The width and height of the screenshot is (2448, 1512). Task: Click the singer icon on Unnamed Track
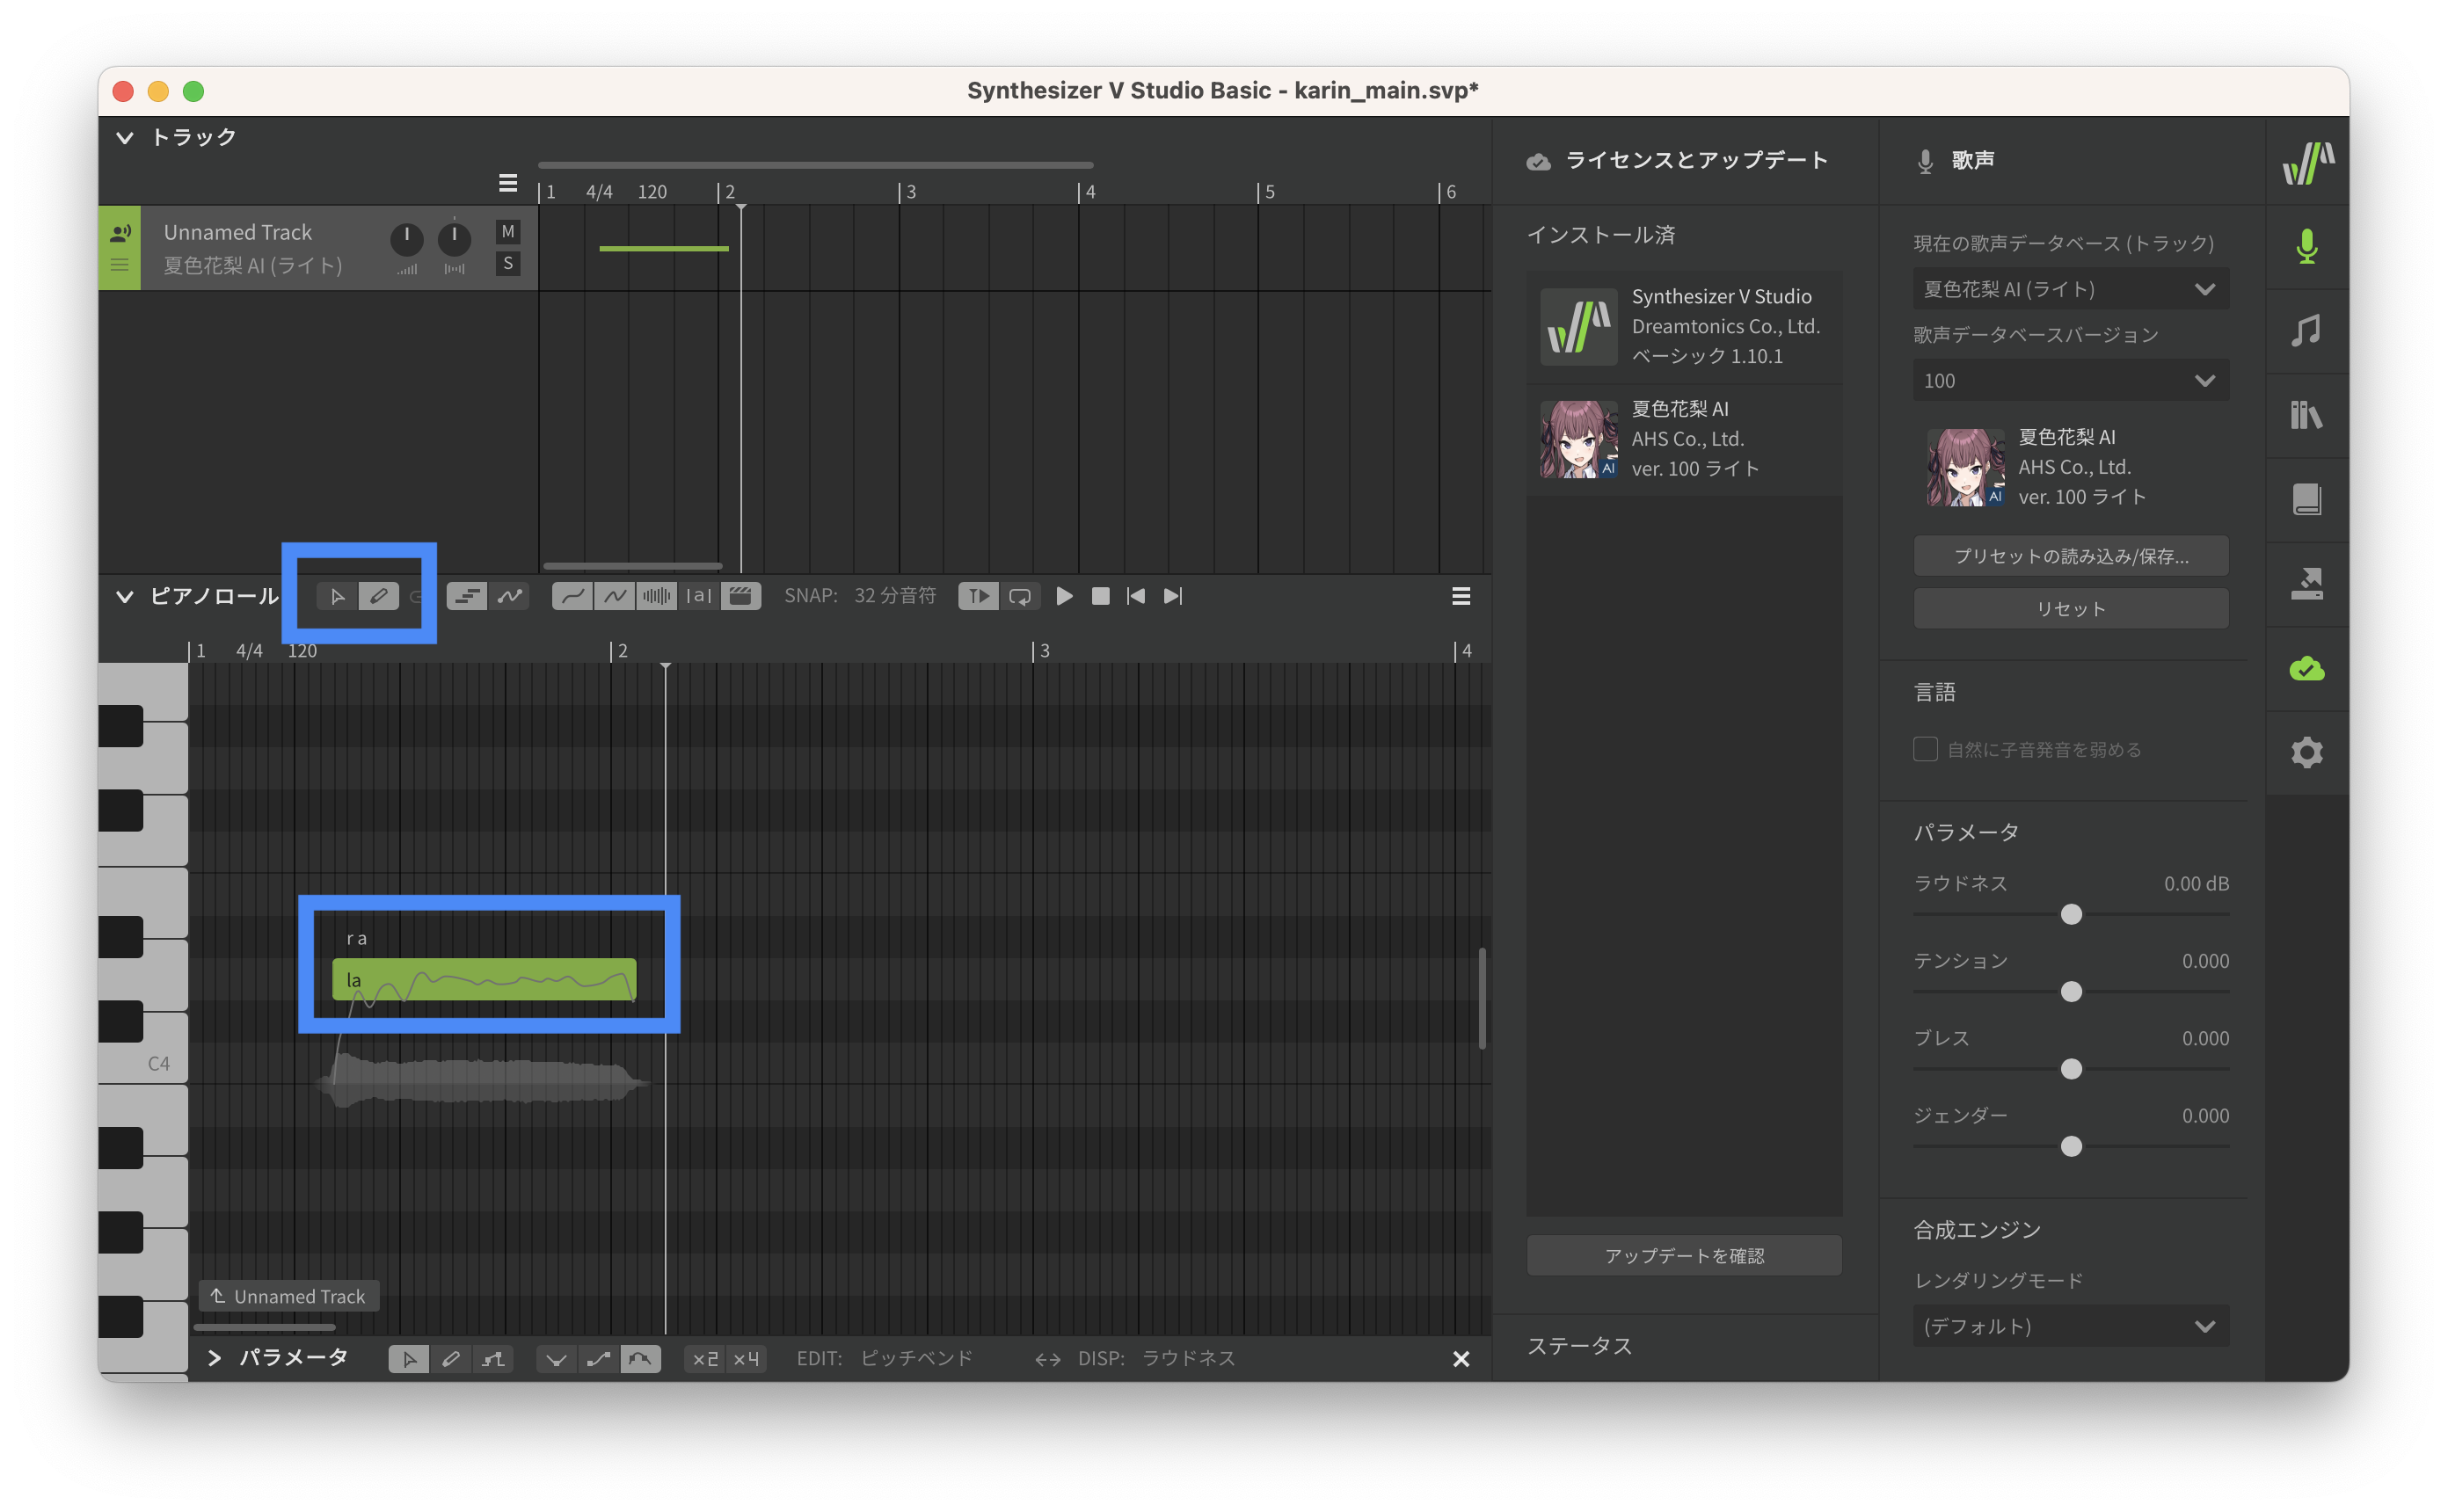(x=120, y=233)
